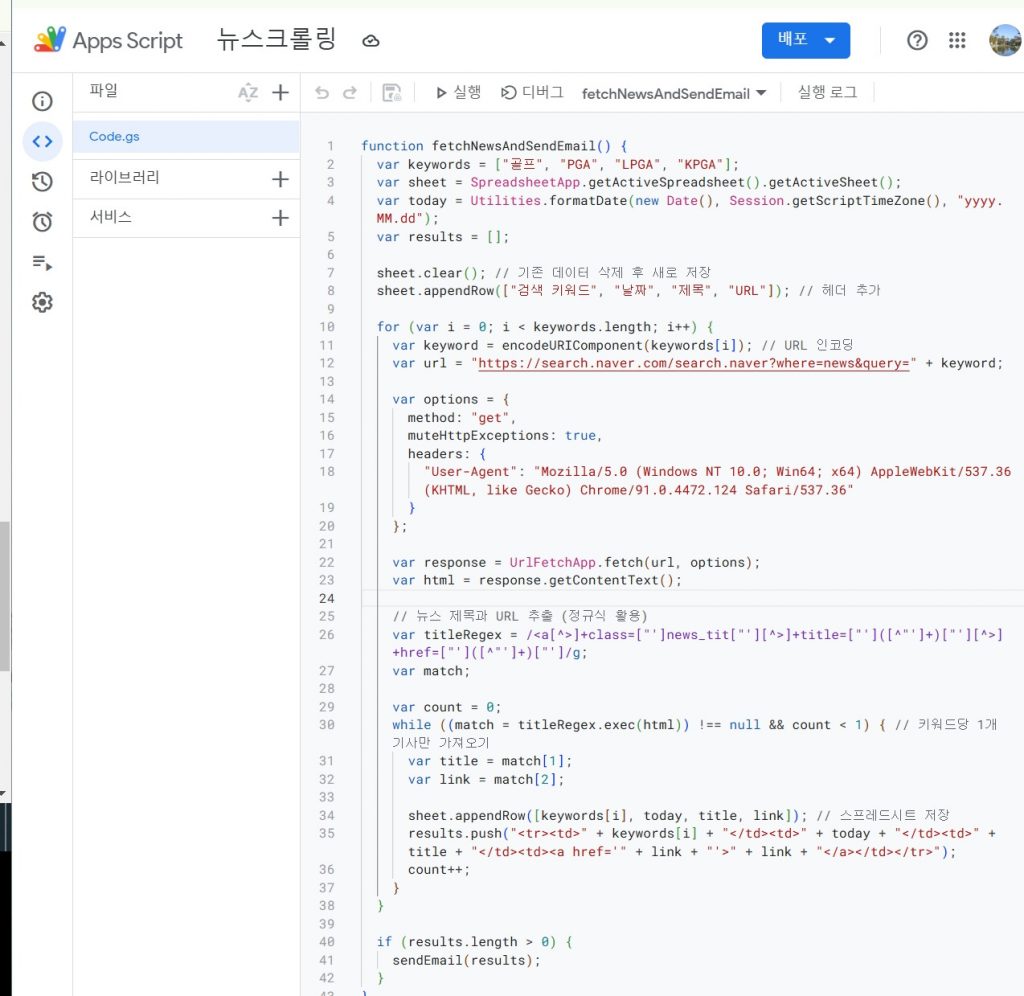
Task: Open the 실행 로그 execution log
Action: coord(827,93)
